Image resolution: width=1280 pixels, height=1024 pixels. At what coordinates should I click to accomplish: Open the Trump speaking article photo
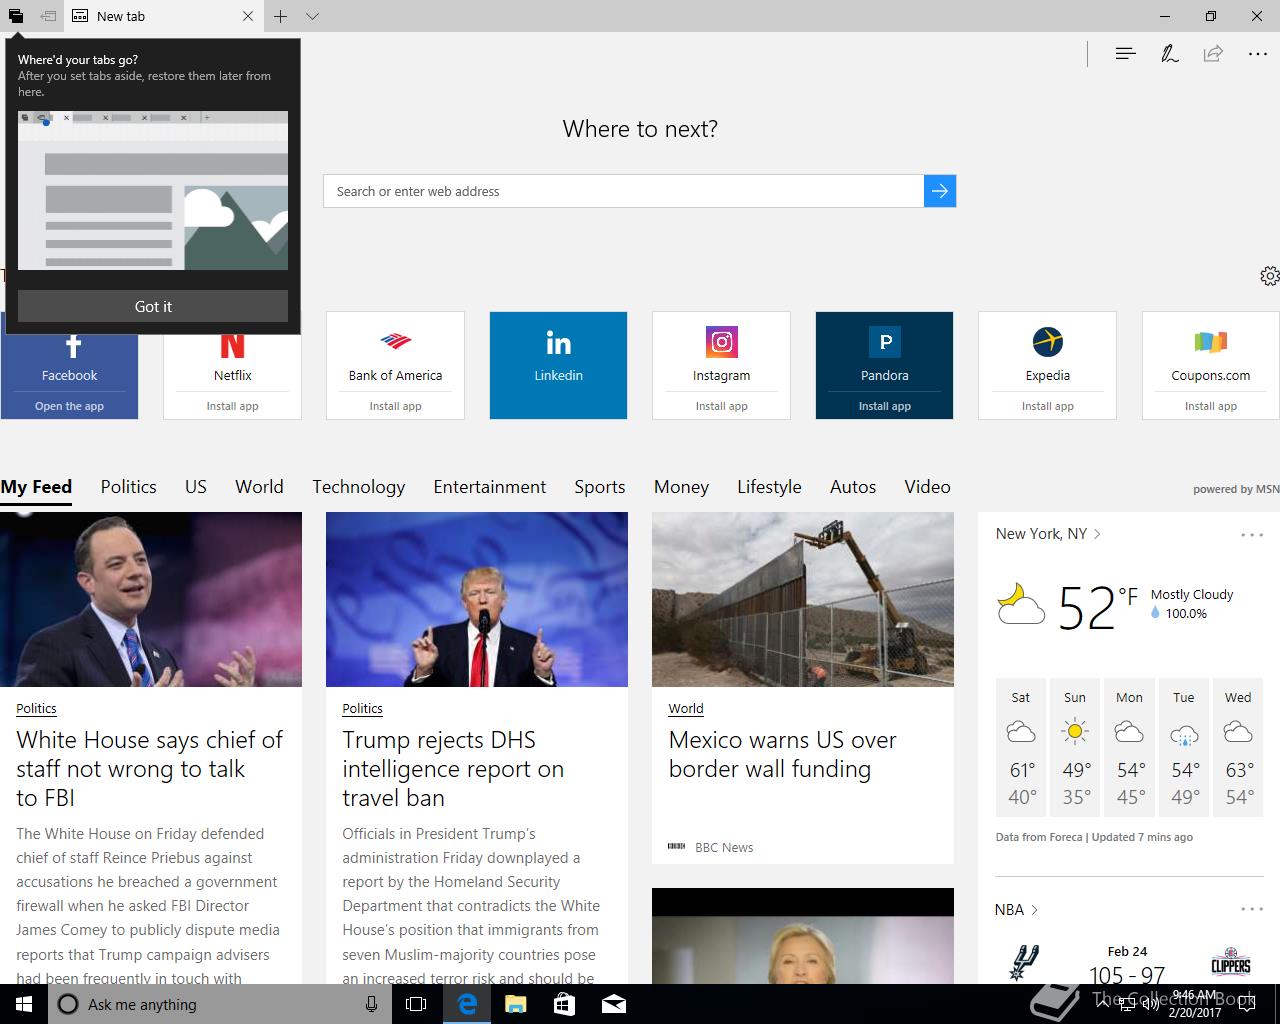[477, 599]
